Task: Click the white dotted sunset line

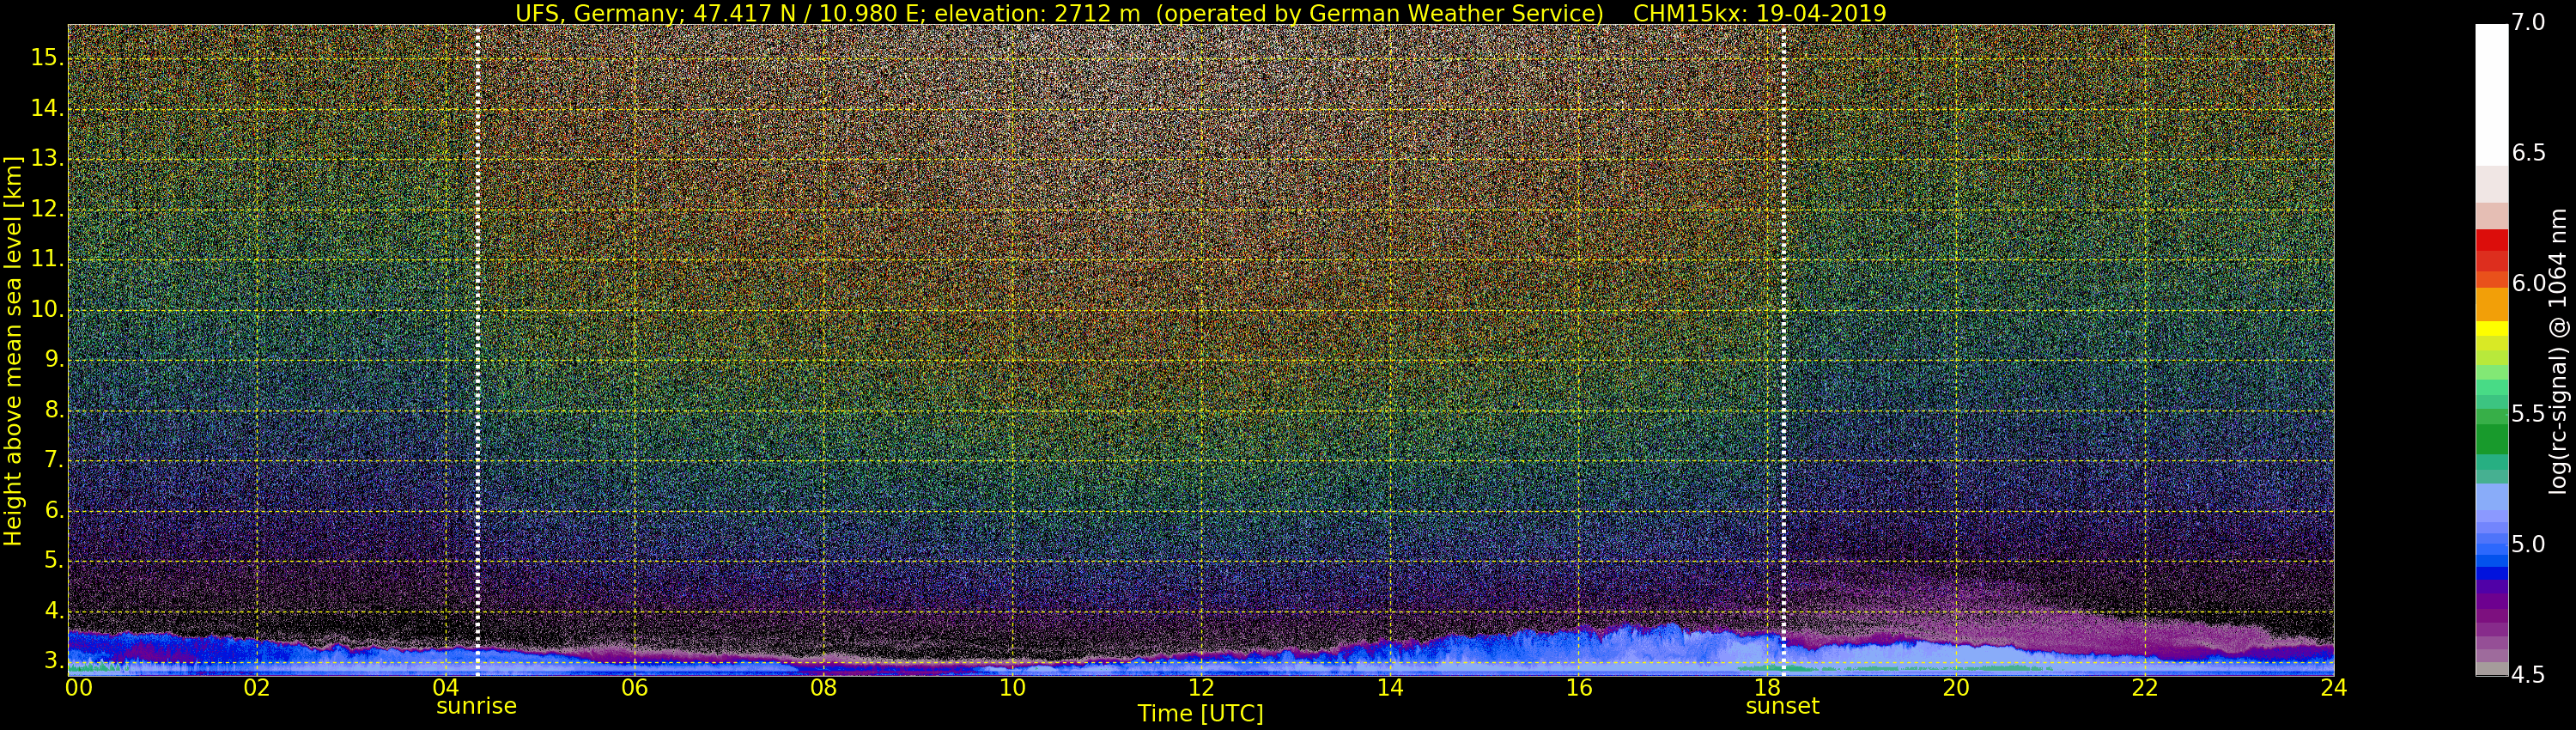Action: pyautogui.click(x=1783, y=350)
